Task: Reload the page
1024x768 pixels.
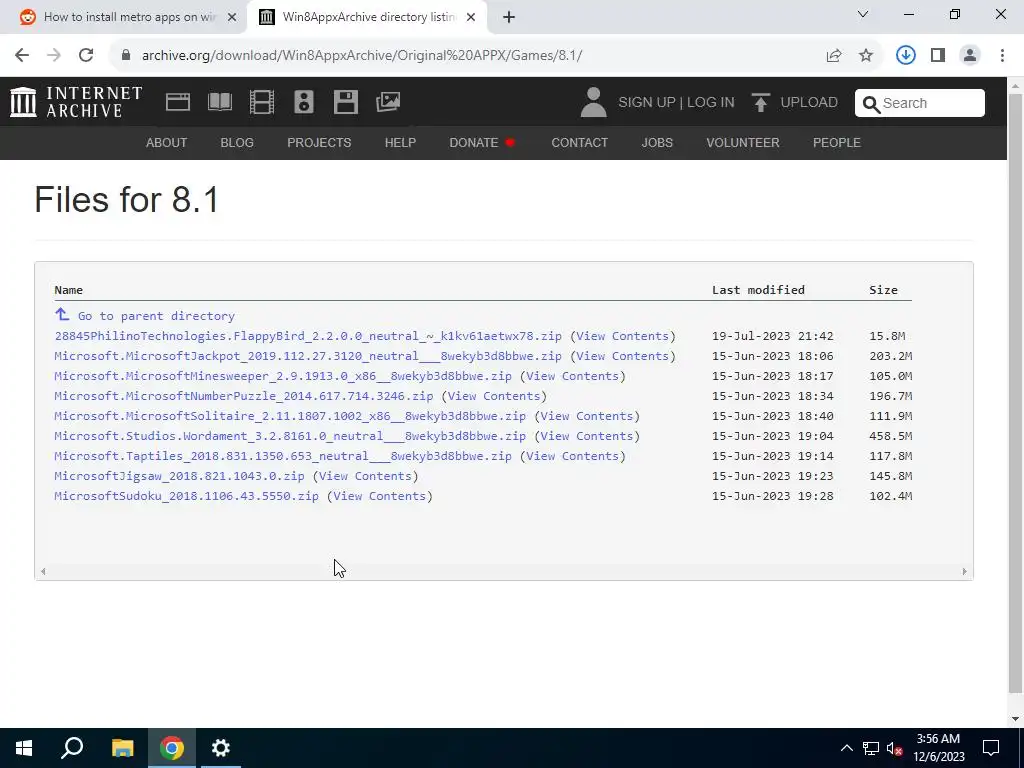Action: pos(86,55)
